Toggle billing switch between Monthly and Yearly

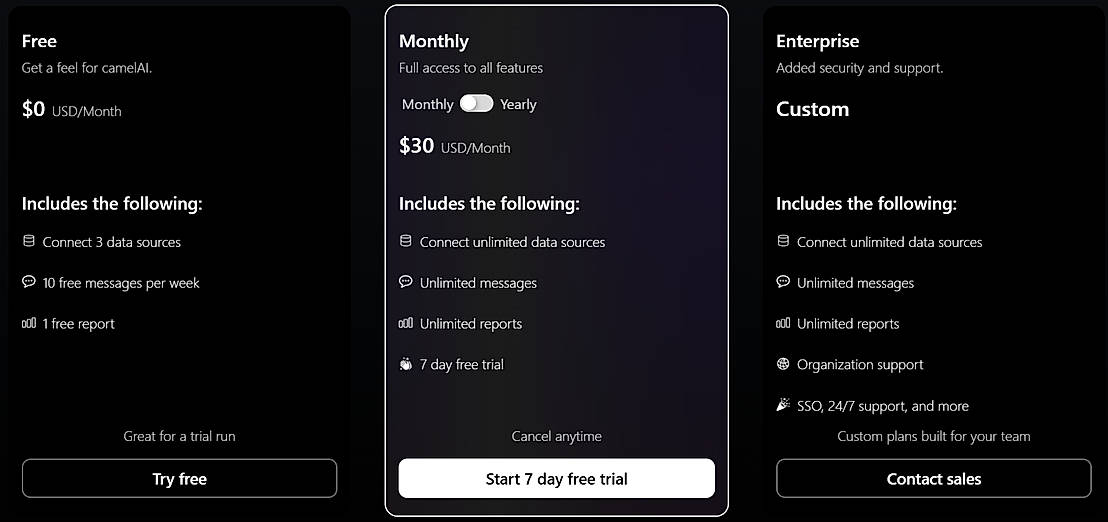476,104
